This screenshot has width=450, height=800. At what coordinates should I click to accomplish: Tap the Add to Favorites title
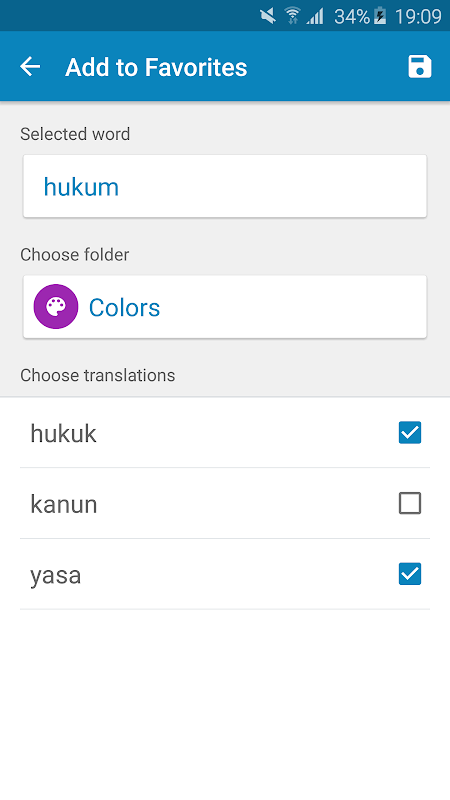[156, 67]
